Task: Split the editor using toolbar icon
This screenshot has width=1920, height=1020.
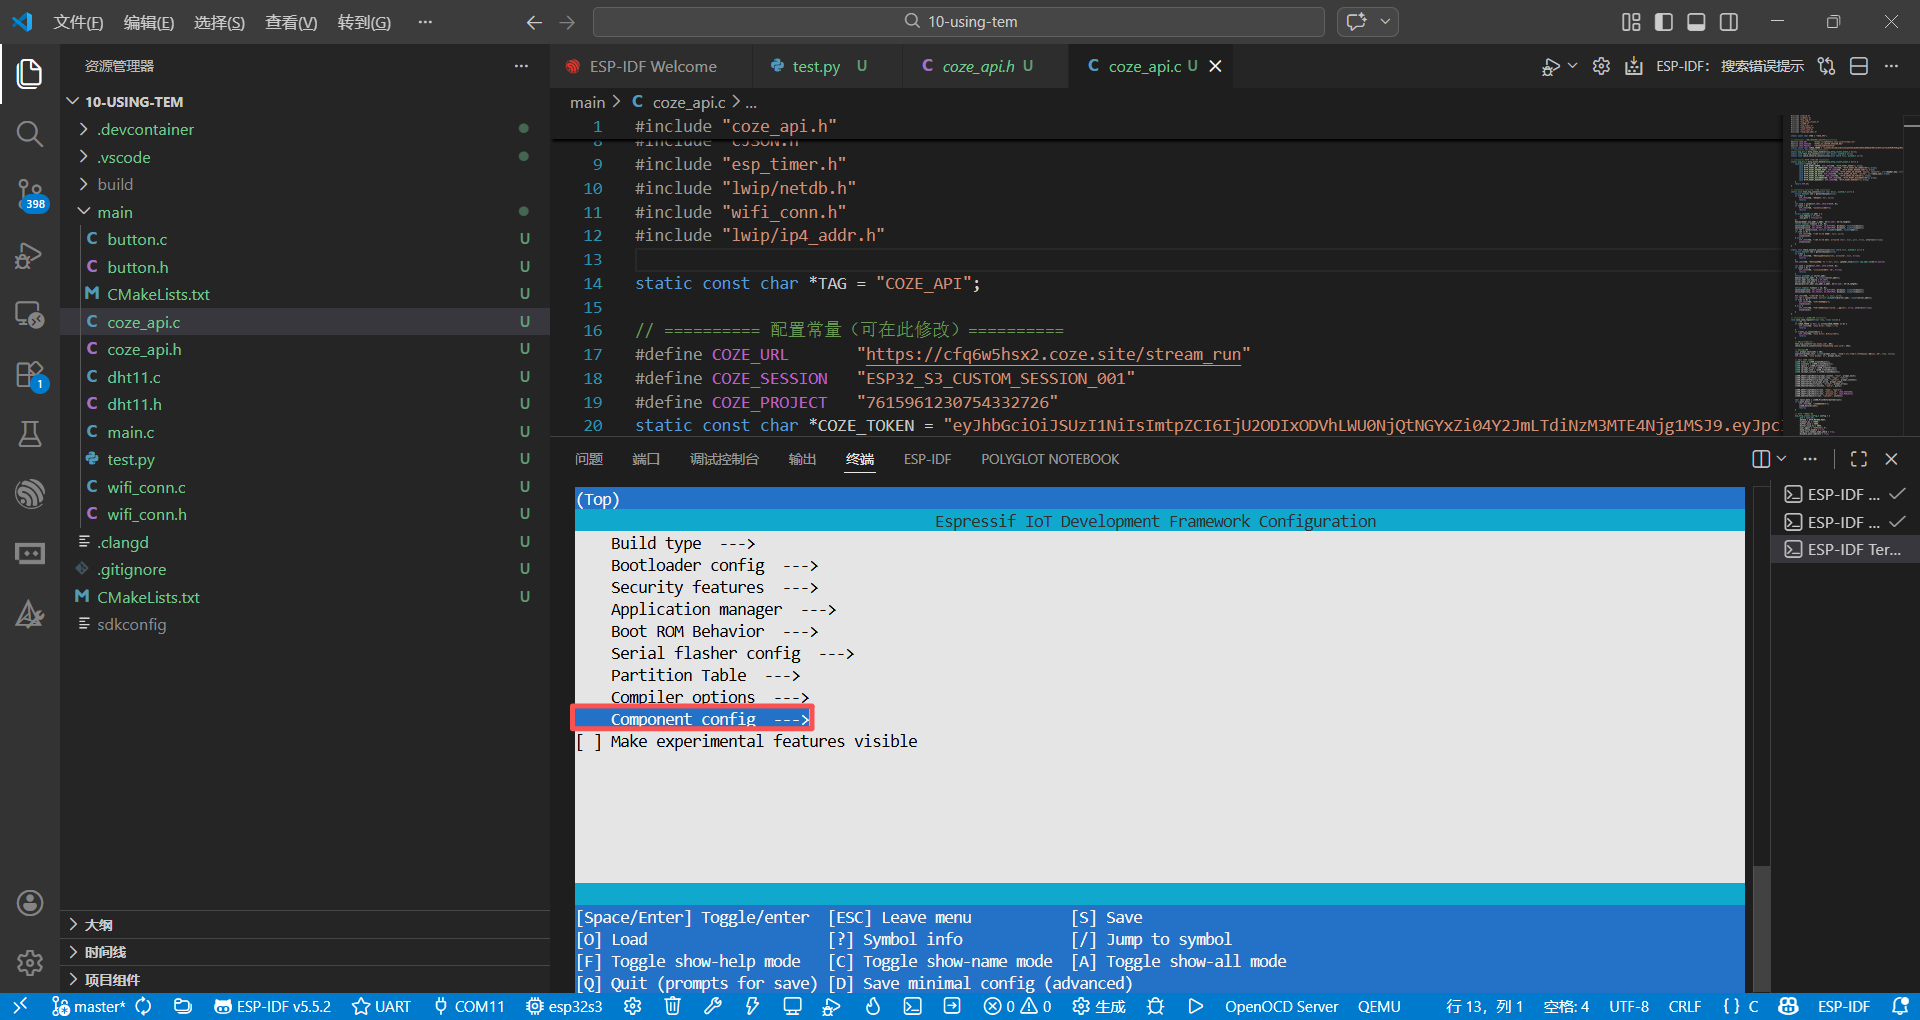Action: [1859, 66]
